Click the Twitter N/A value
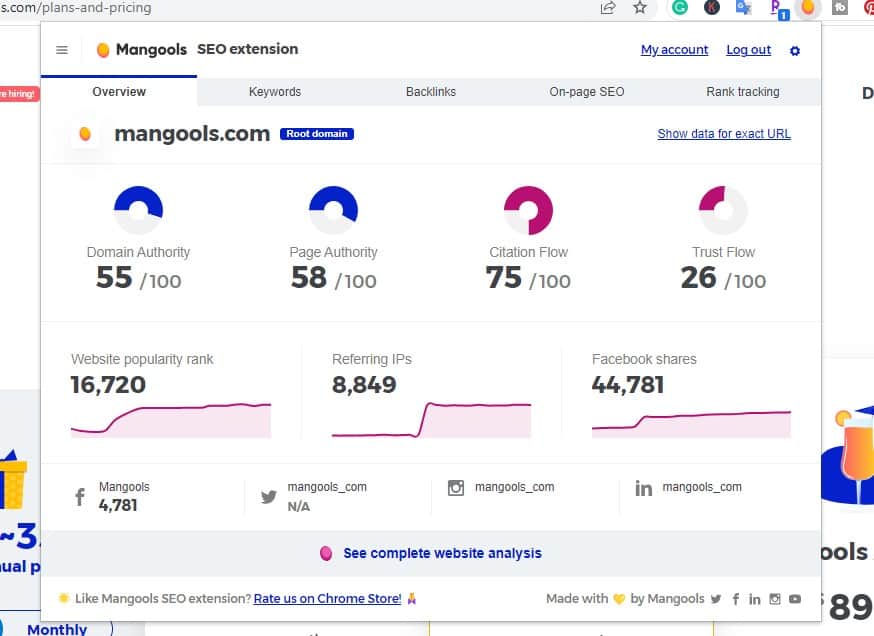The image size is (874, 636). [x=299, y=506]
